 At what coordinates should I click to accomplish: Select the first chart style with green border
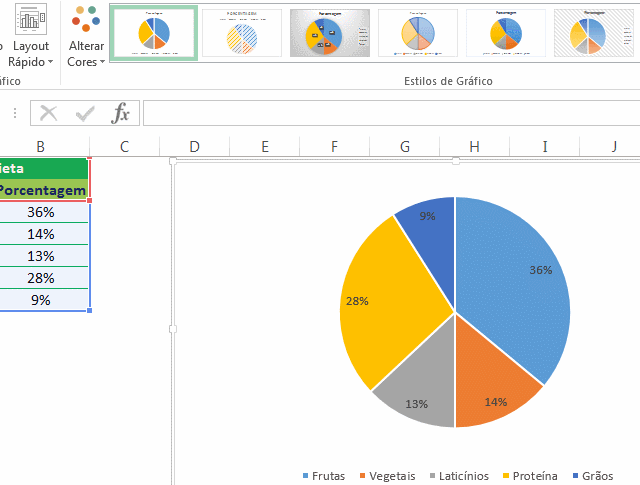tap(153, 33)
